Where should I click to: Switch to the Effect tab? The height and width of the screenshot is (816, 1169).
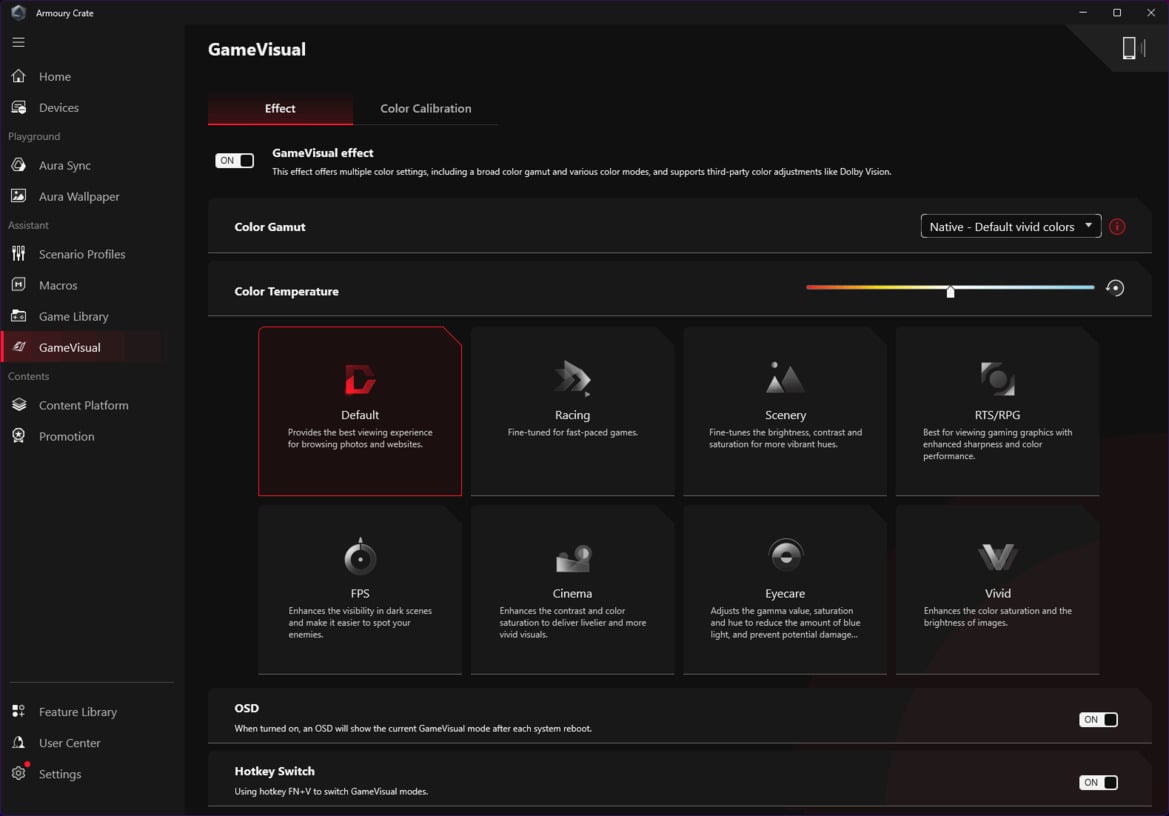coord(280,109)
